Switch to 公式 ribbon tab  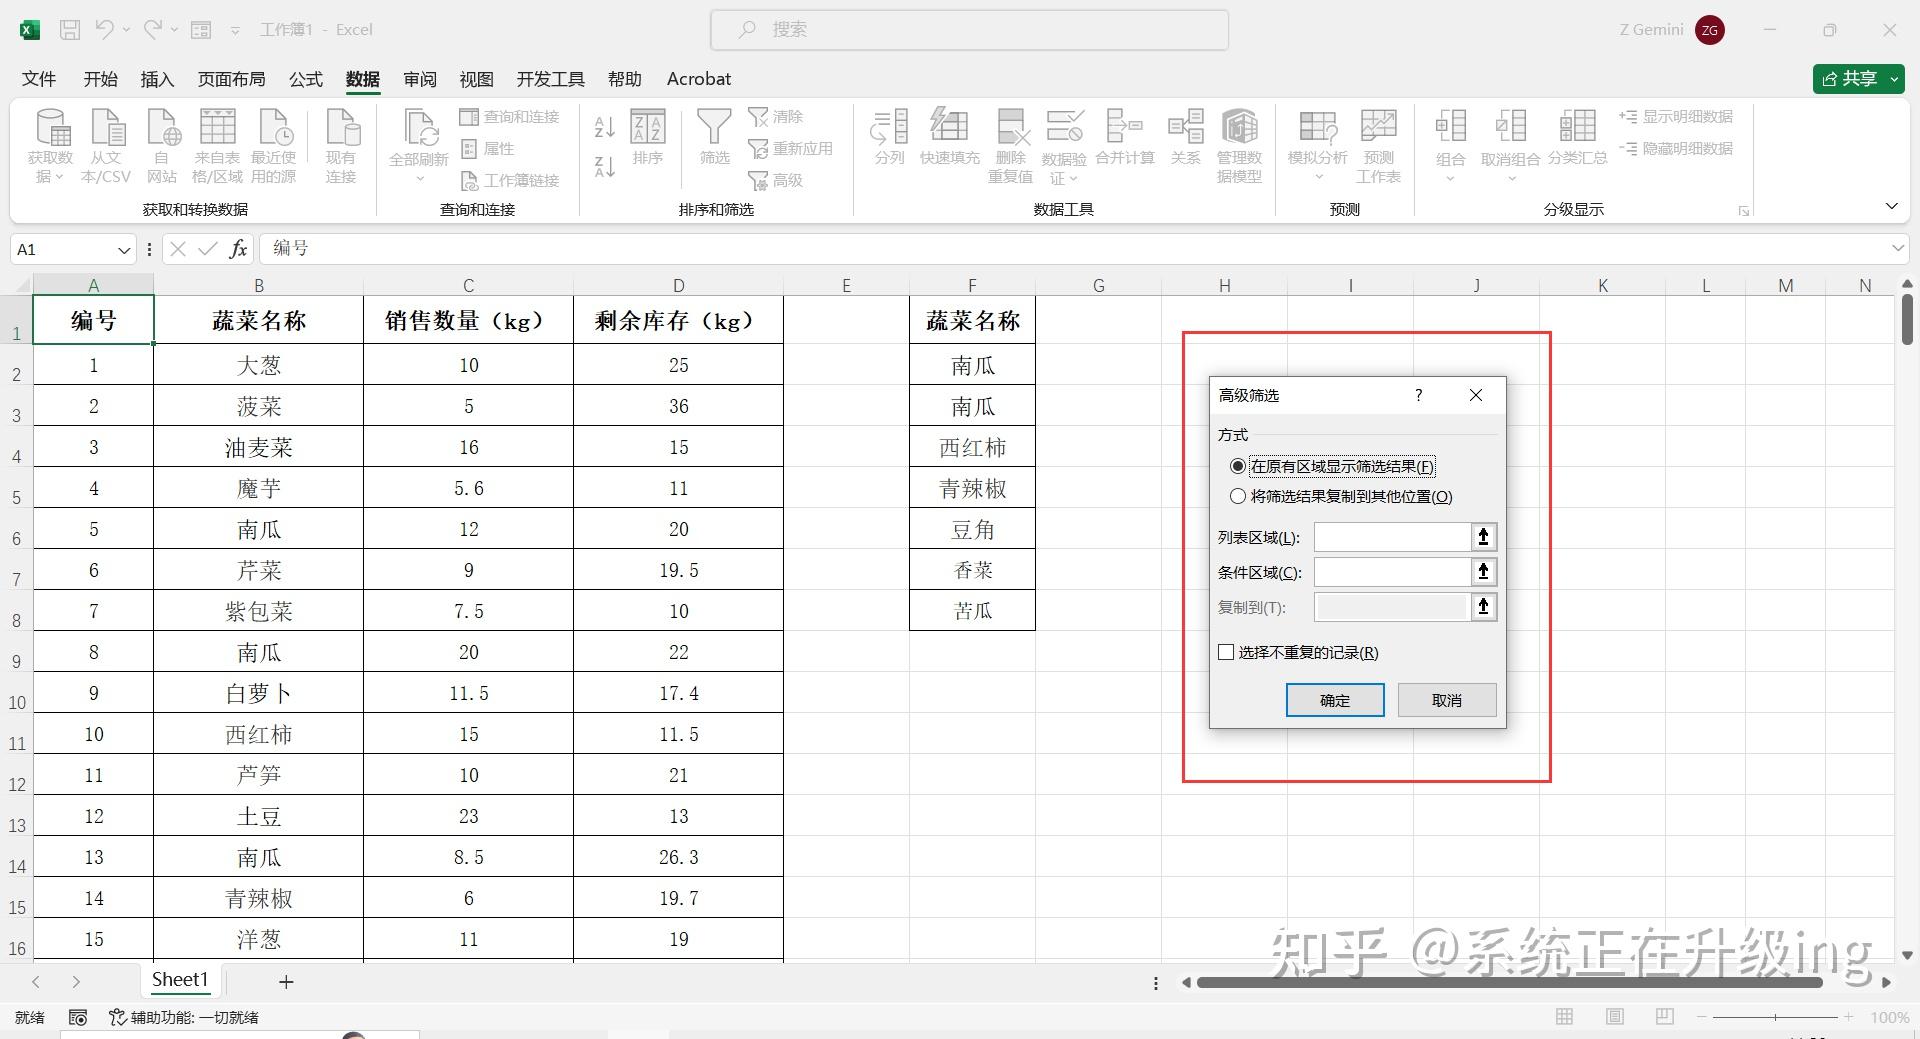(306, 79)
